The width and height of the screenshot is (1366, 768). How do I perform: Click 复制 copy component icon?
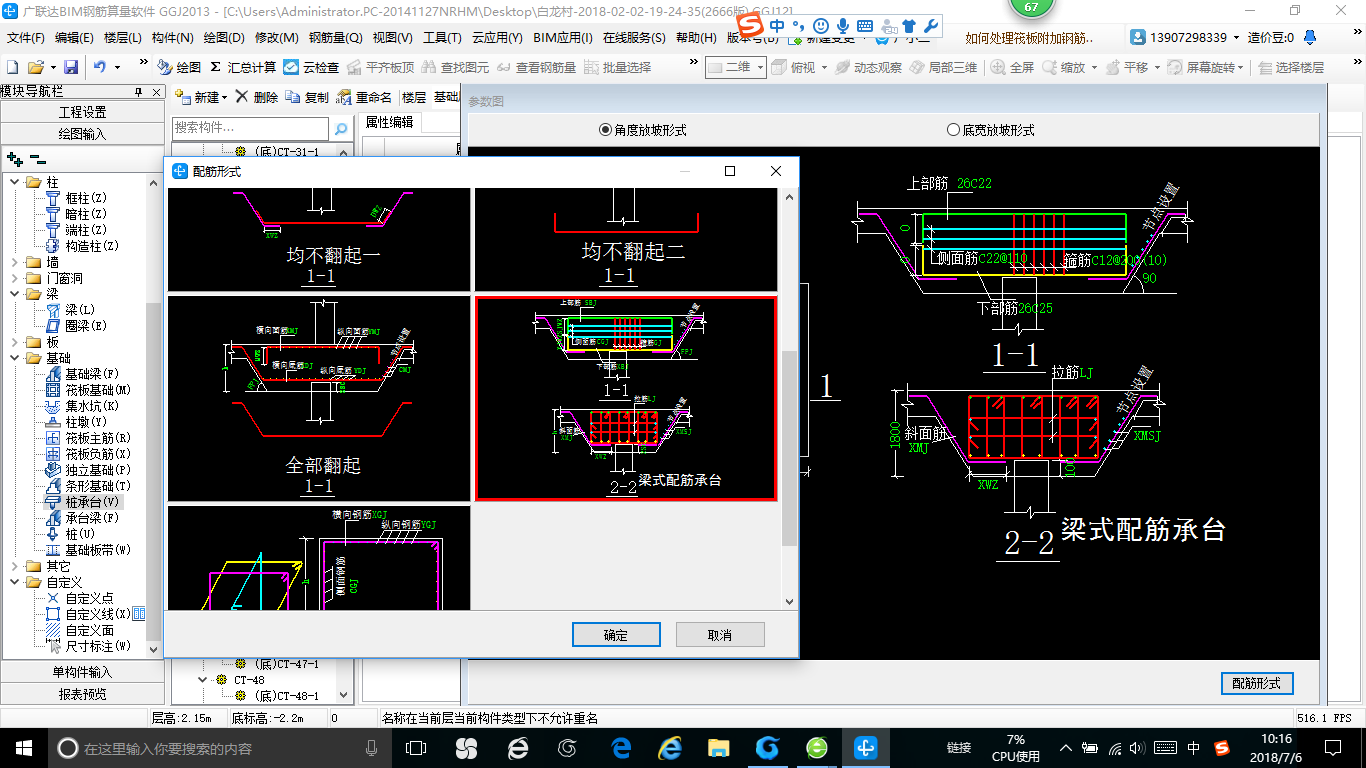point(307,97)
